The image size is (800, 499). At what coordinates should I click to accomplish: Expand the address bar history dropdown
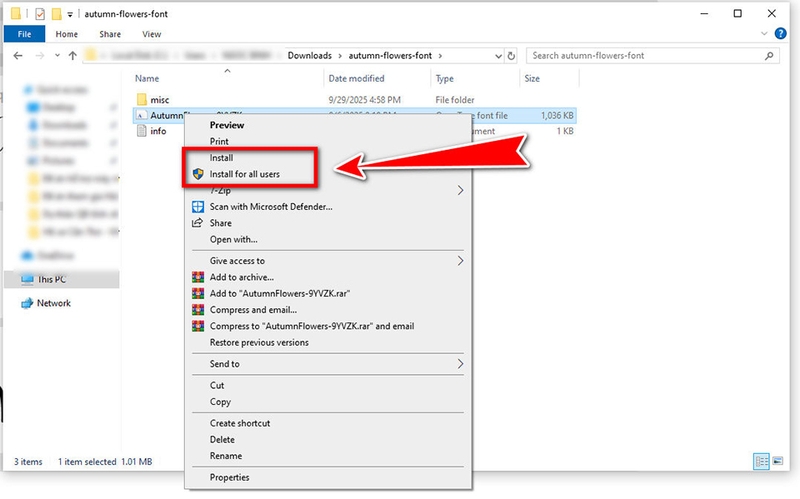coord(498,56)
